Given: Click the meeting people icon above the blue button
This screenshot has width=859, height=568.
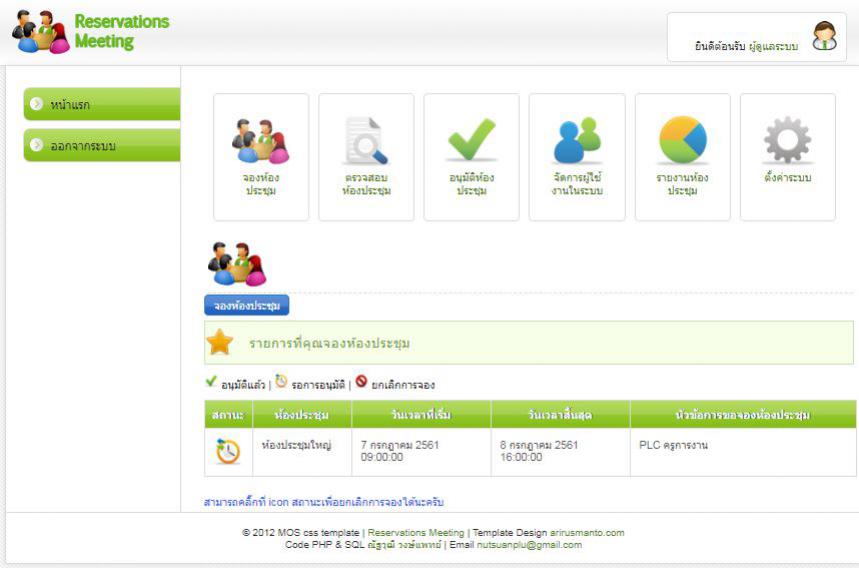Looking at the screenshot, I should [x=237, y=264].
